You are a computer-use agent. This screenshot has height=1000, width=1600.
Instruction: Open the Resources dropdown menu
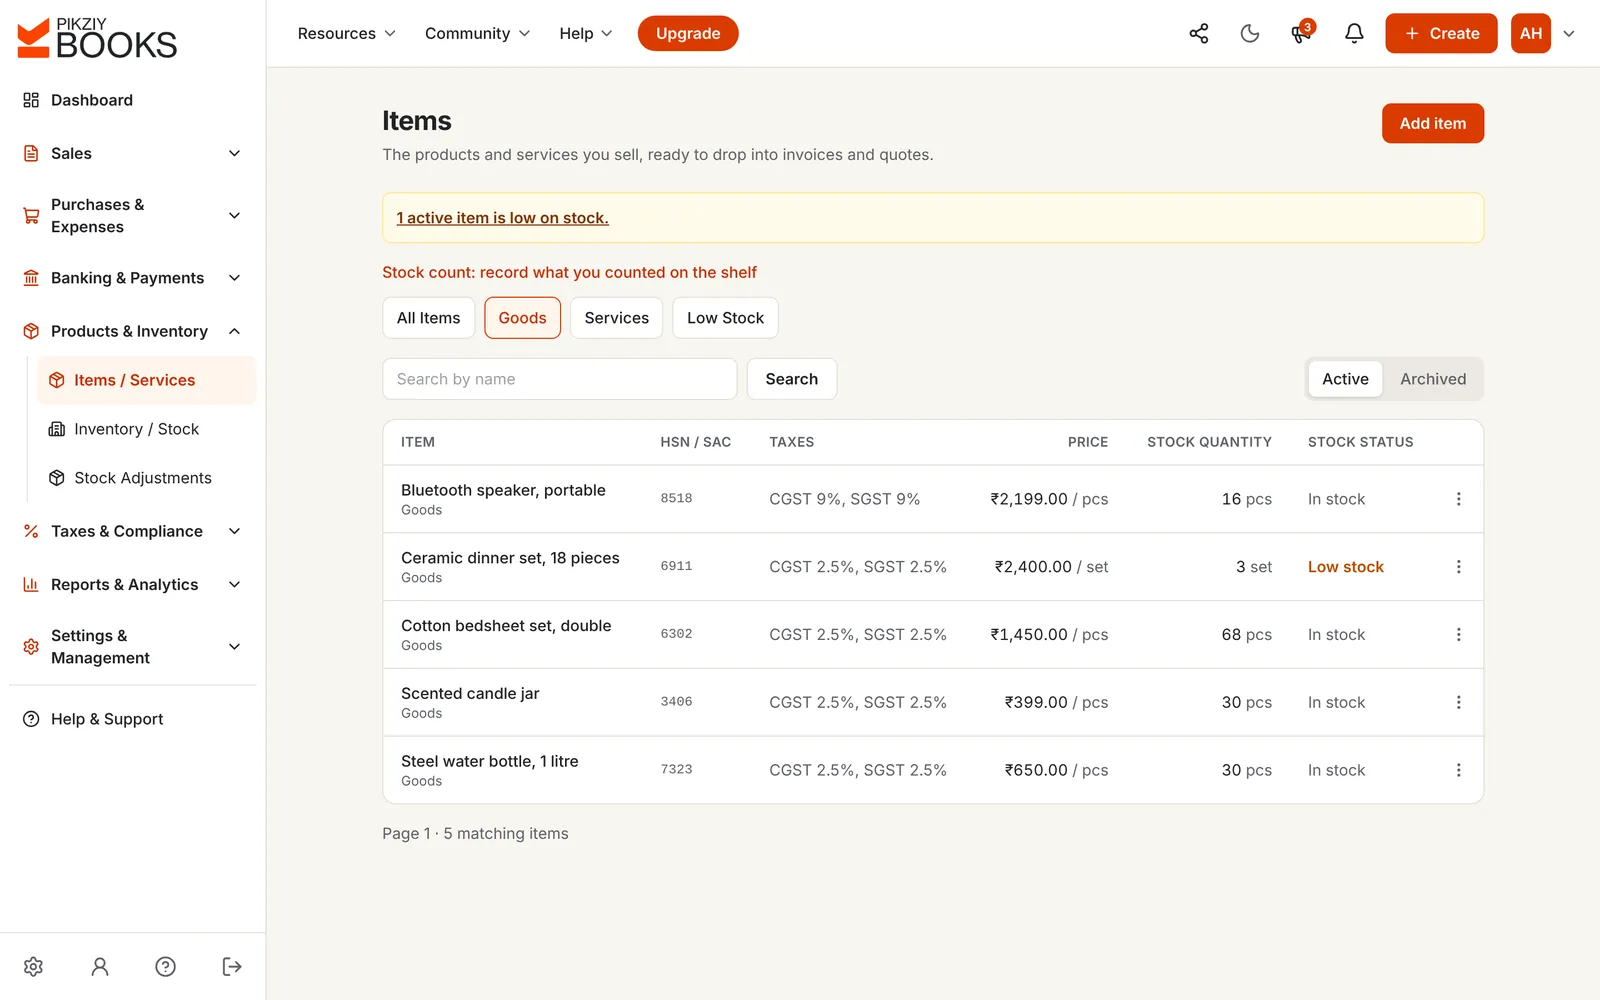[346, 33]
